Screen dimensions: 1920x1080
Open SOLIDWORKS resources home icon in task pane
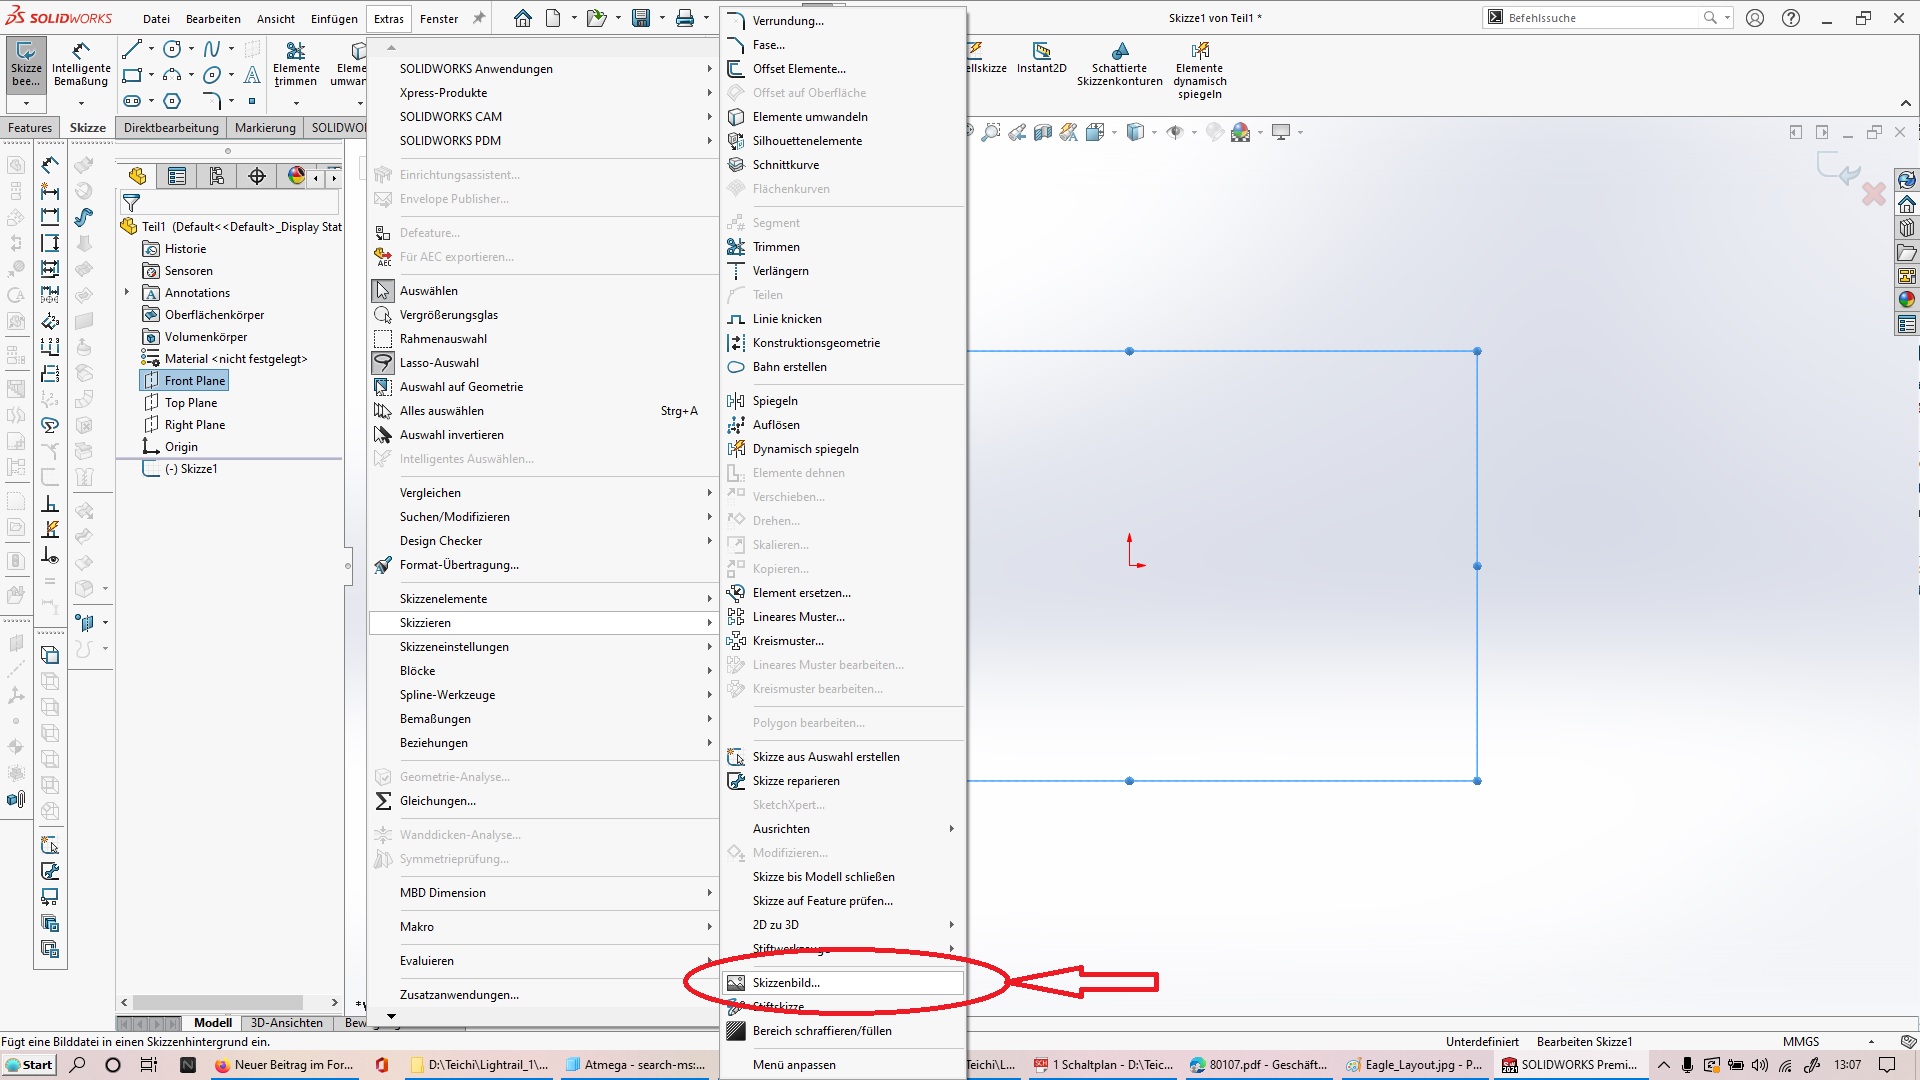(x=1907, y=205)
